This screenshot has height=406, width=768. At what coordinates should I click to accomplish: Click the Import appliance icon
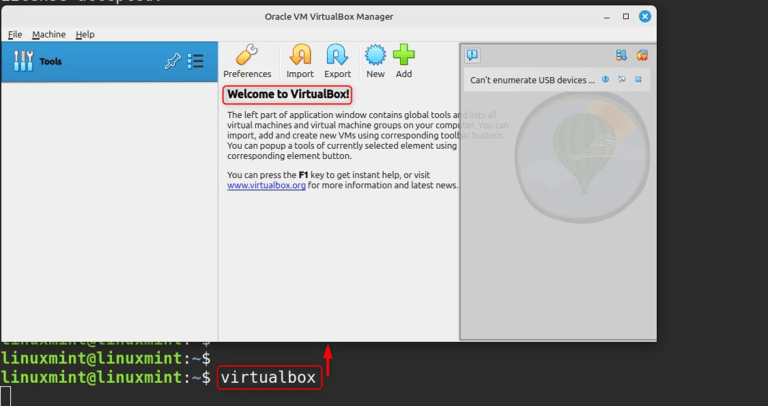click(300, 61)
